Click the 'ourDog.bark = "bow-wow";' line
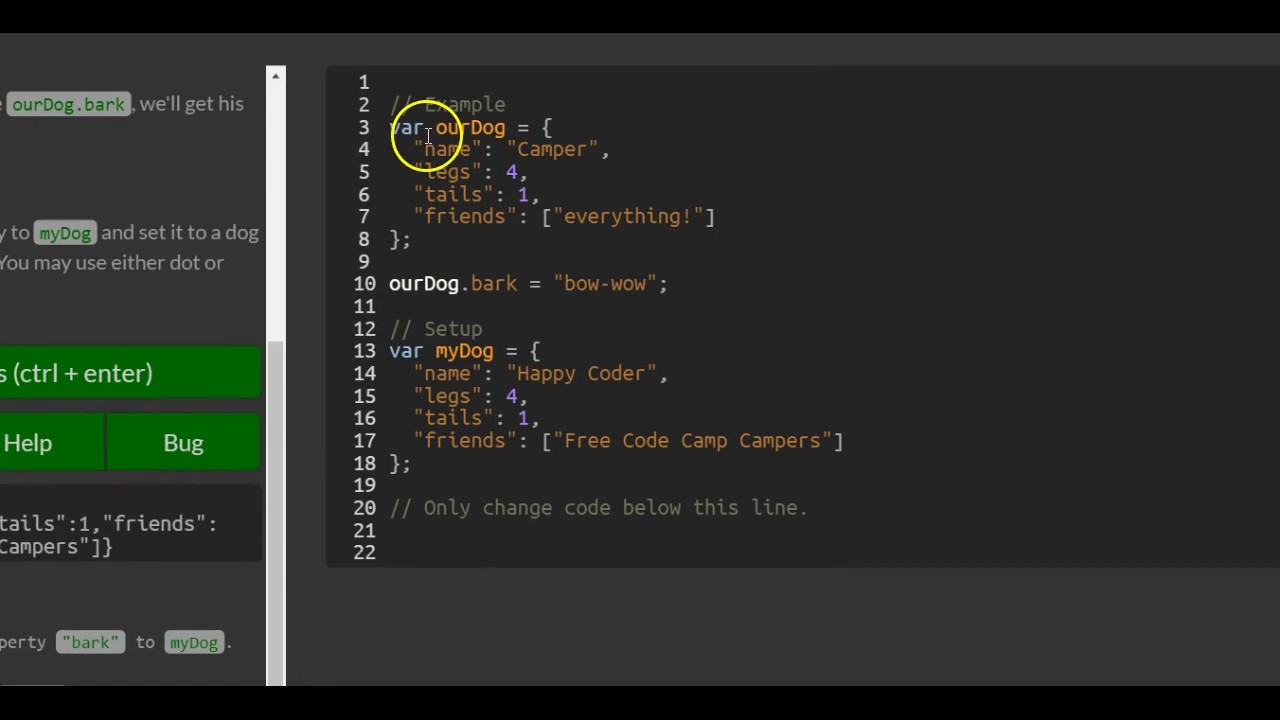The height and width of the screenshot is (720, 1280). [528, 284]
